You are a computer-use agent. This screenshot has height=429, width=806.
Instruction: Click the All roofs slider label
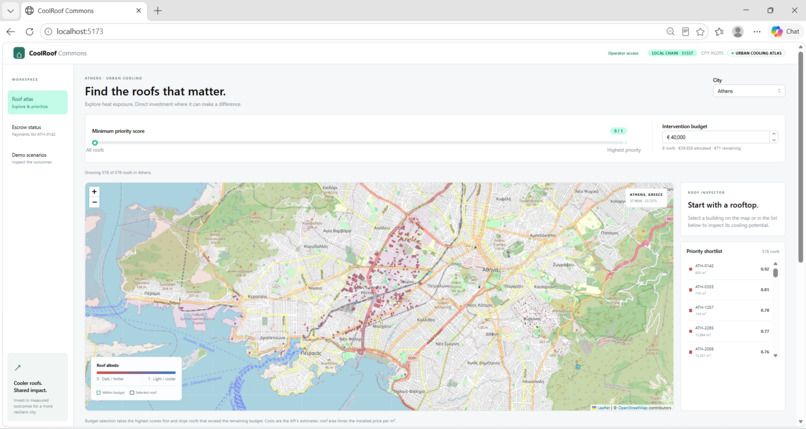coord(95,150)
